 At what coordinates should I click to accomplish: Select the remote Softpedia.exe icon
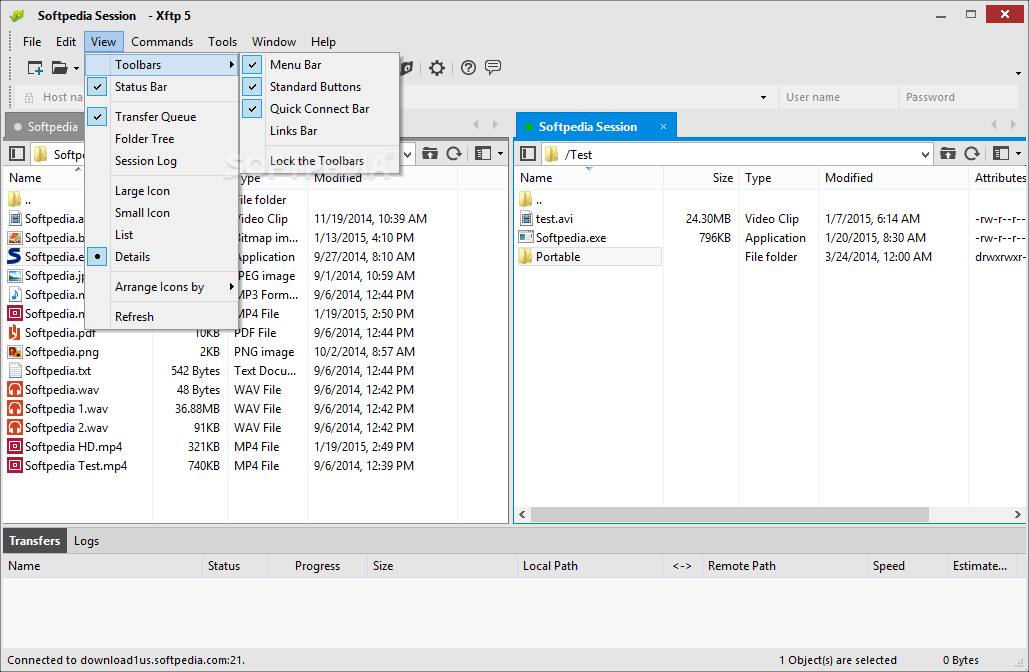point(526,238)
